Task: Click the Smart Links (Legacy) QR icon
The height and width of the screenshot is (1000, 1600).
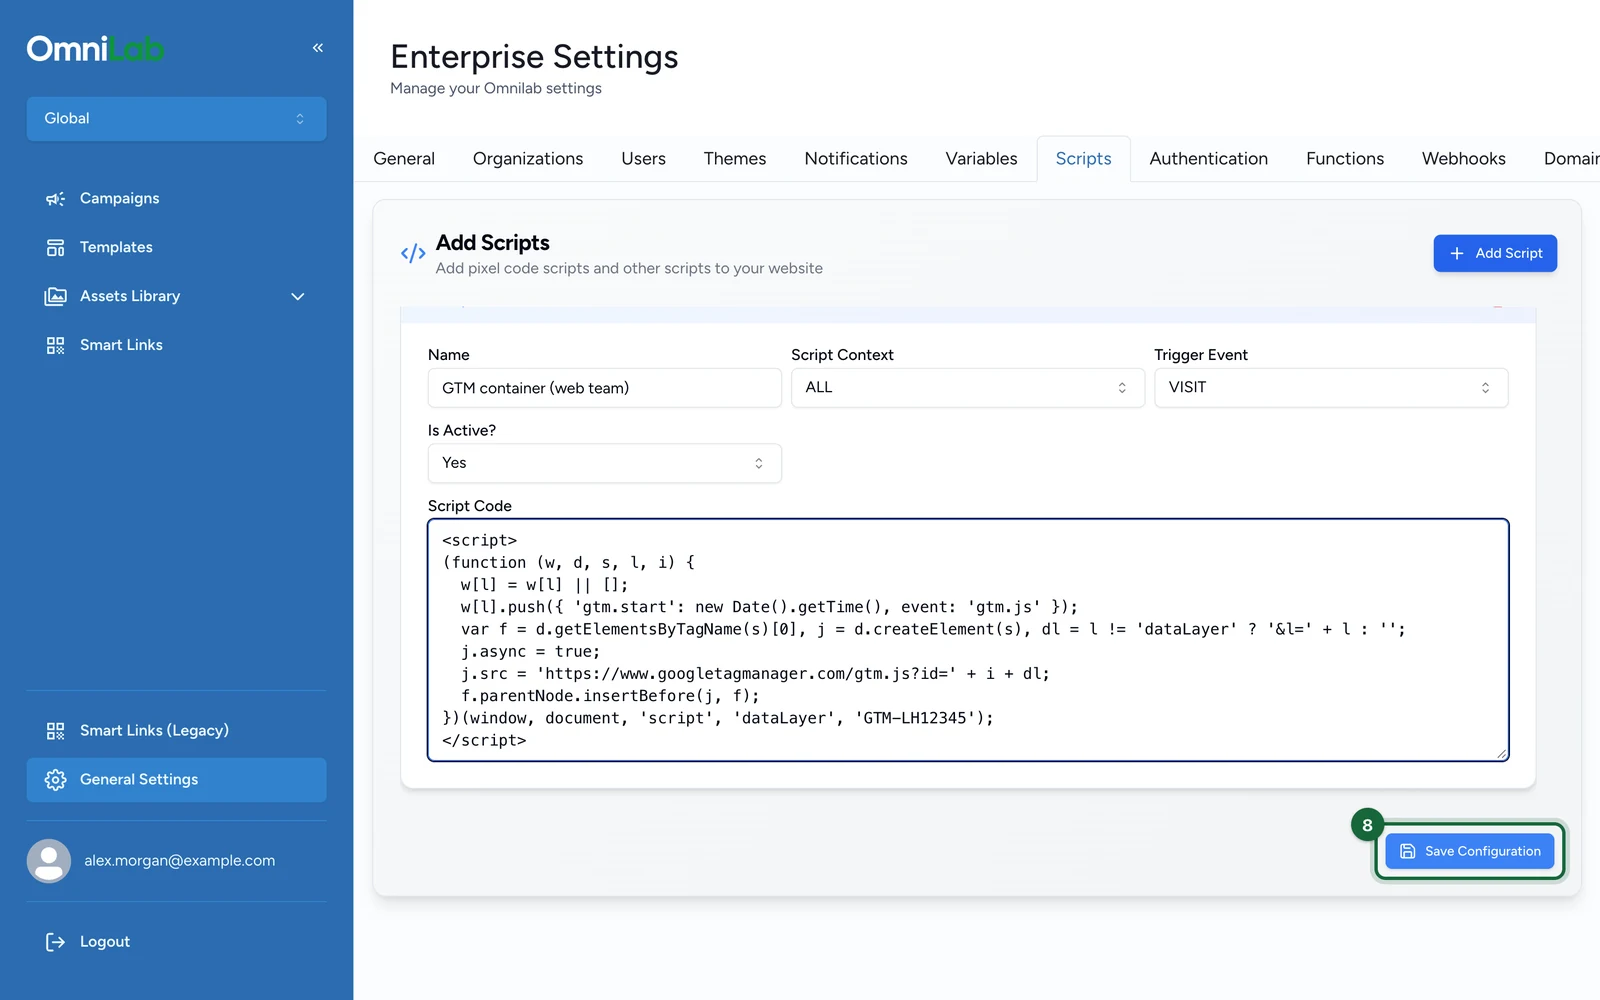Action: pos(55,731)
